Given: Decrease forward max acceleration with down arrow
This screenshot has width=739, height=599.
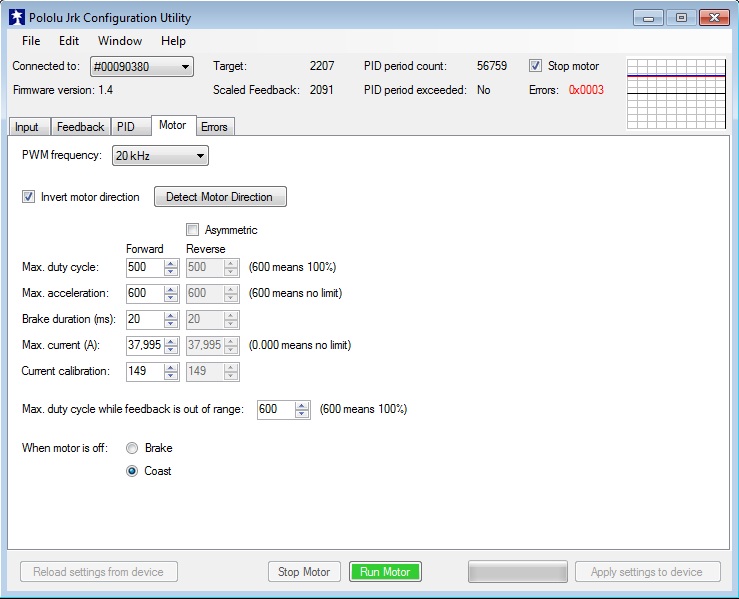Looking at the screenshot, I should coord(169,297).
